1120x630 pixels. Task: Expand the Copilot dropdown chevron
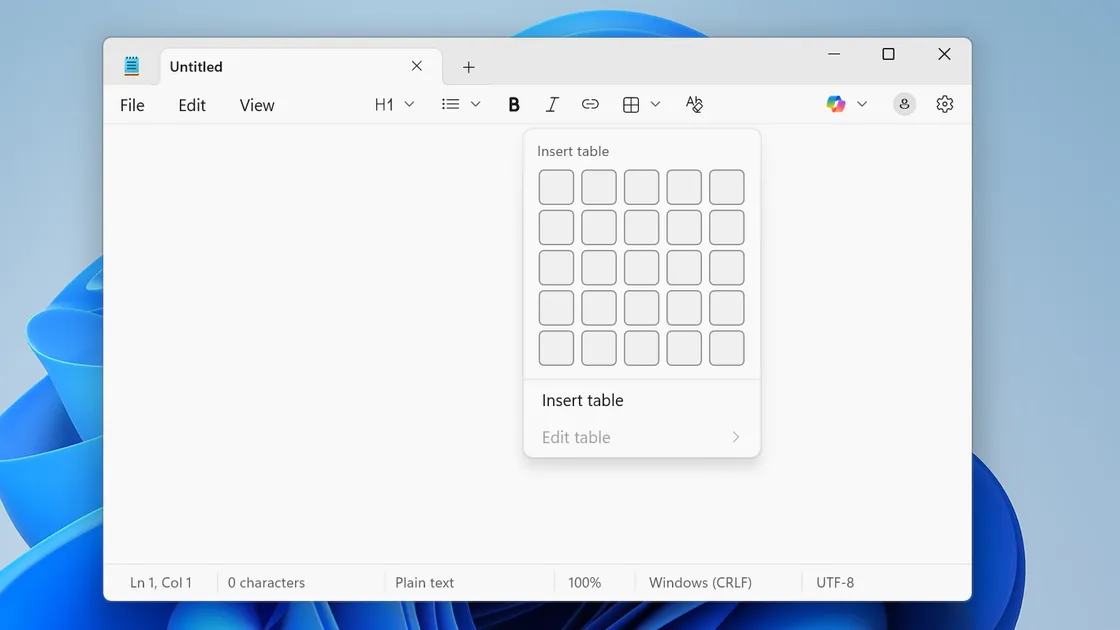(861, 103)
